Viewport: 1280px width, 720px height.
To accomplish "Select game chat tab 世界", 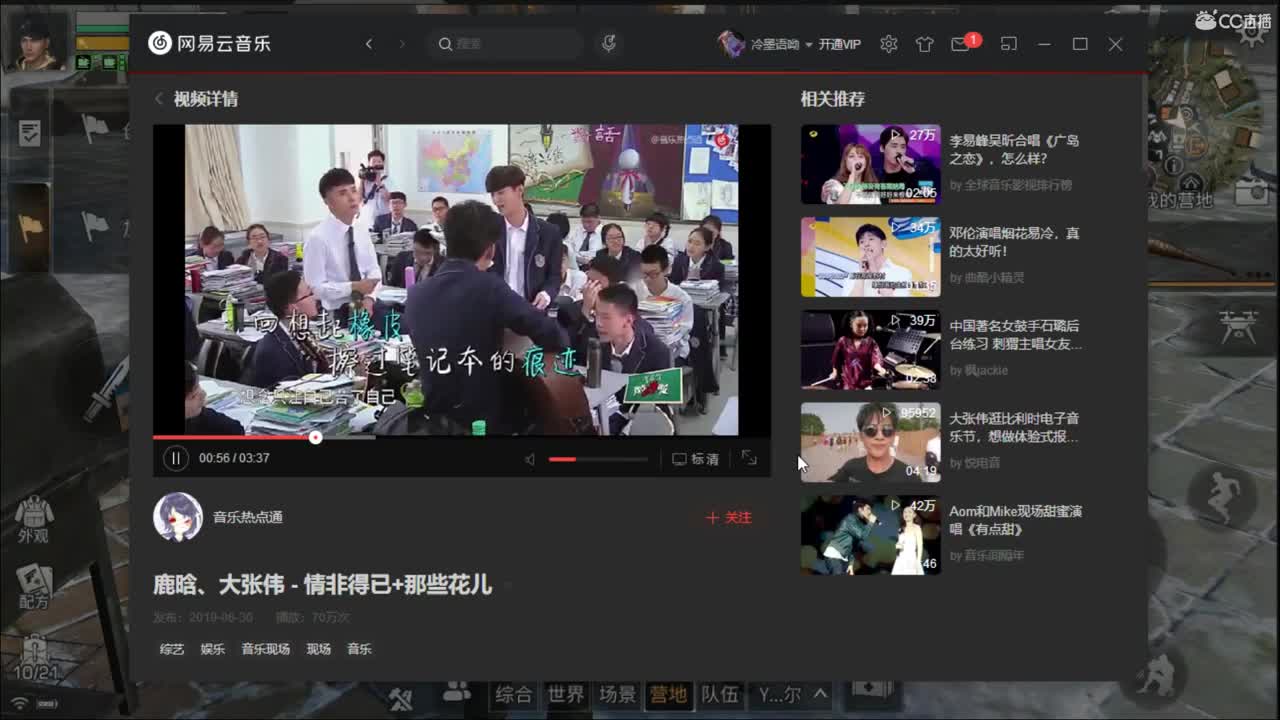I will [566, 694].
